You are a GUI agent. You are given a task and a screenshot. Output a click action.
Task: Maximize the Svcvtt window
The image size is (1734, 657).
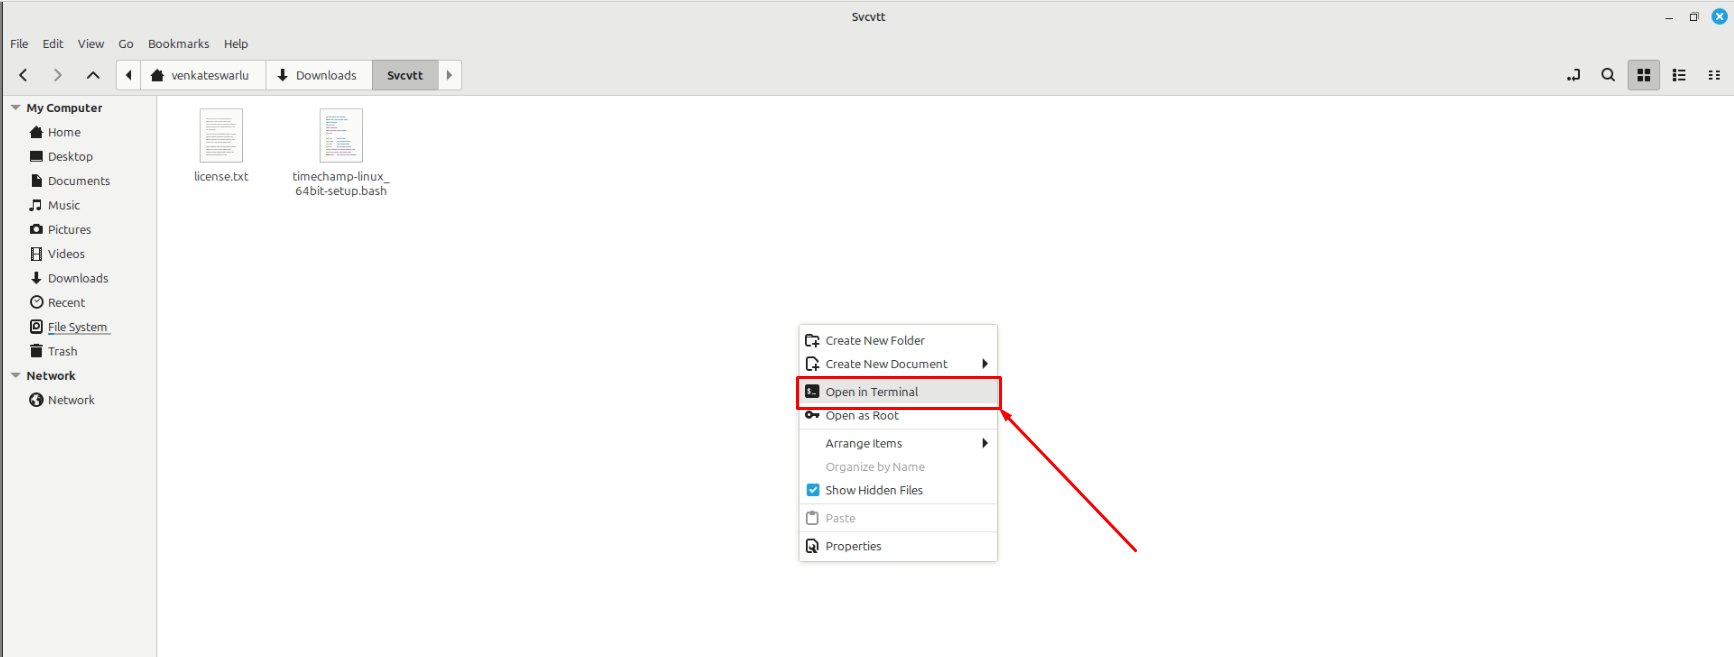click(1694, 17)
